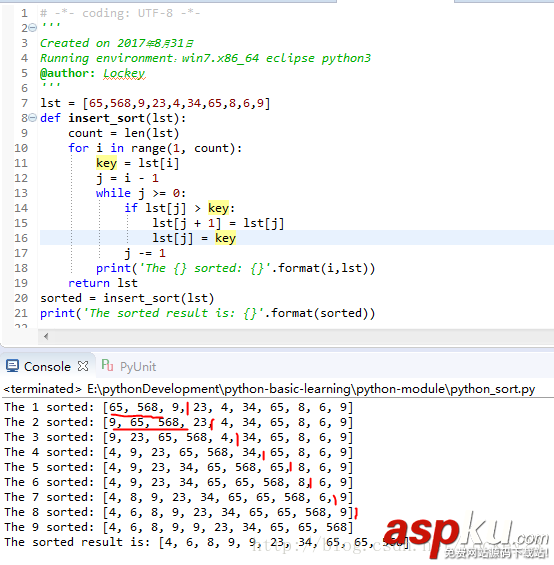Viewport: 554px width, 565px height.
Task: Click the coding UTF-8 comment line
Action: [120, 13]
